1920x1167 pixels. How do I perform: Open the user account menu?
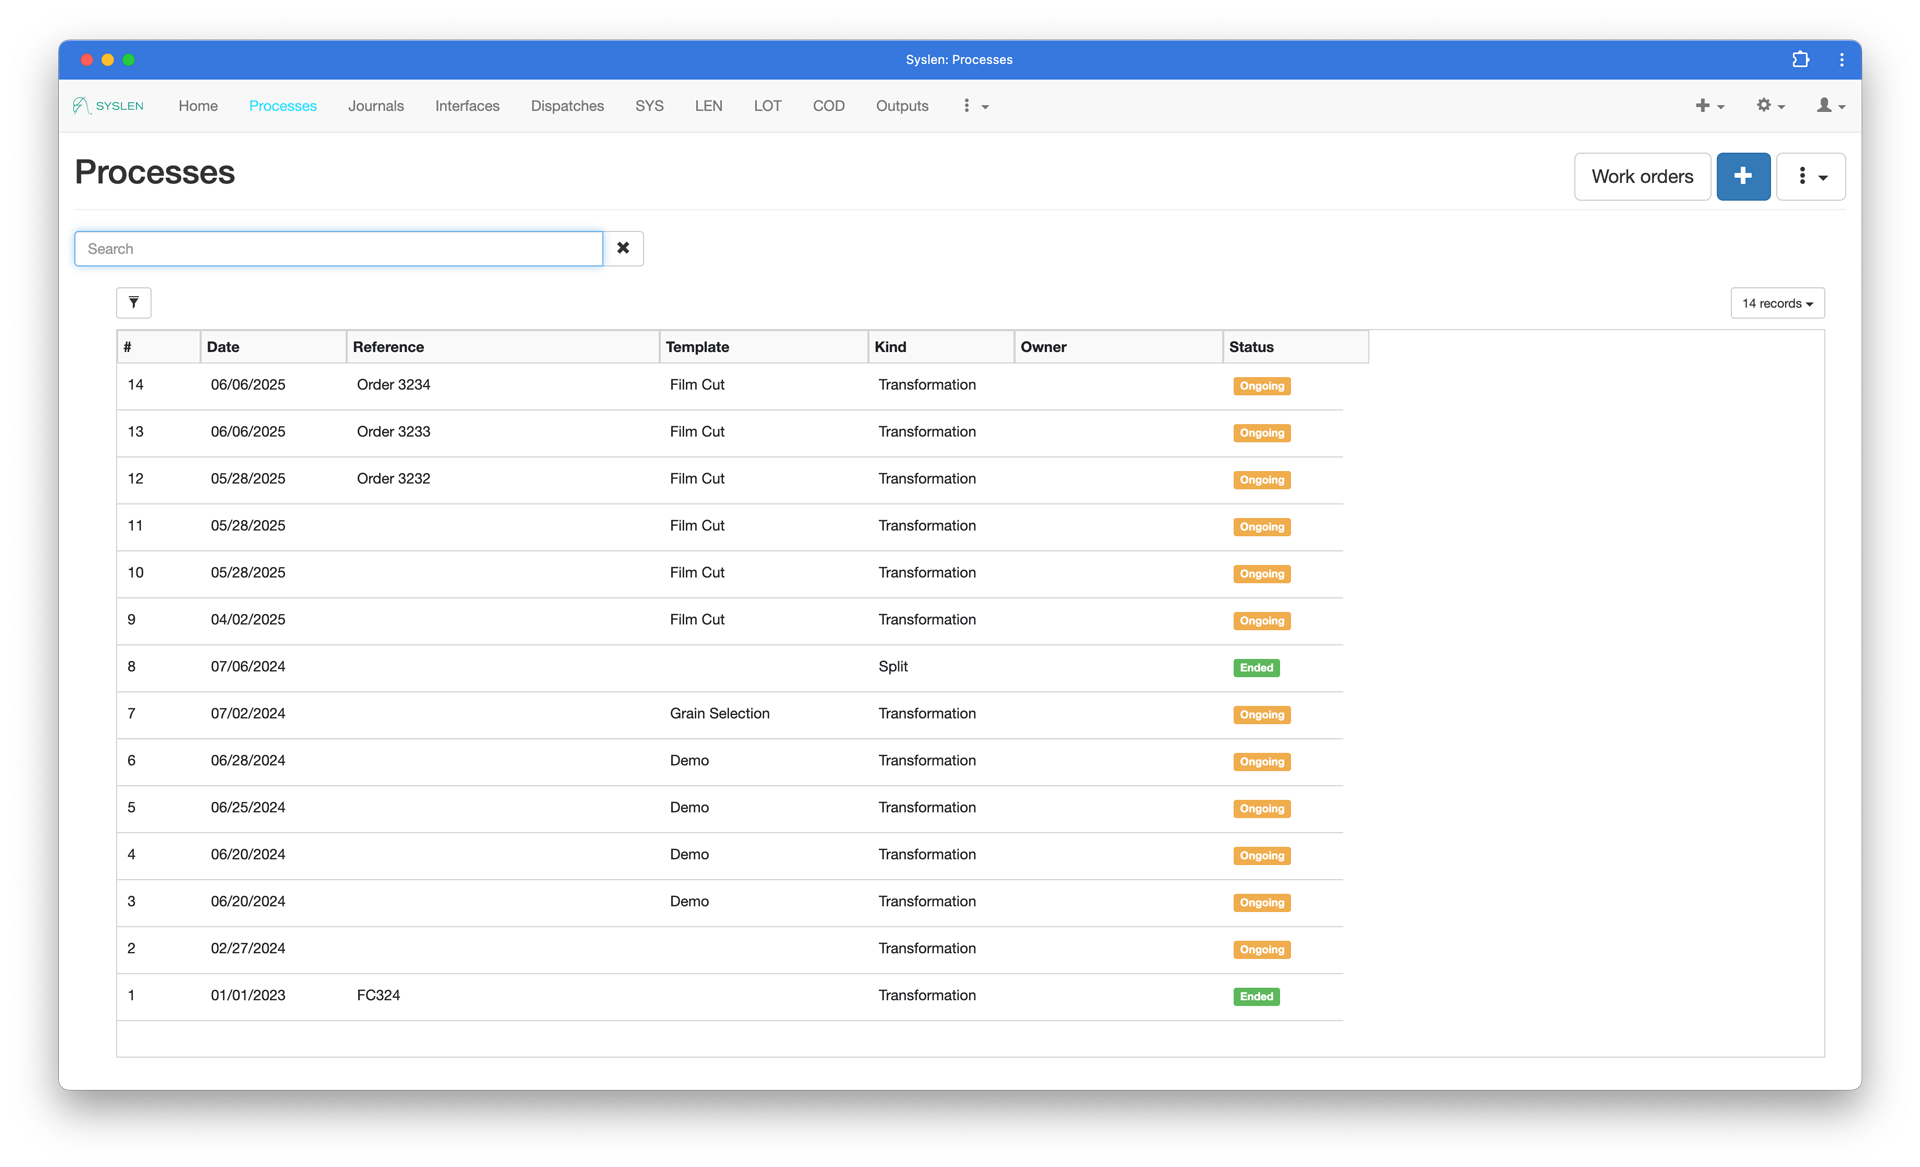(x=1830, y=106)
